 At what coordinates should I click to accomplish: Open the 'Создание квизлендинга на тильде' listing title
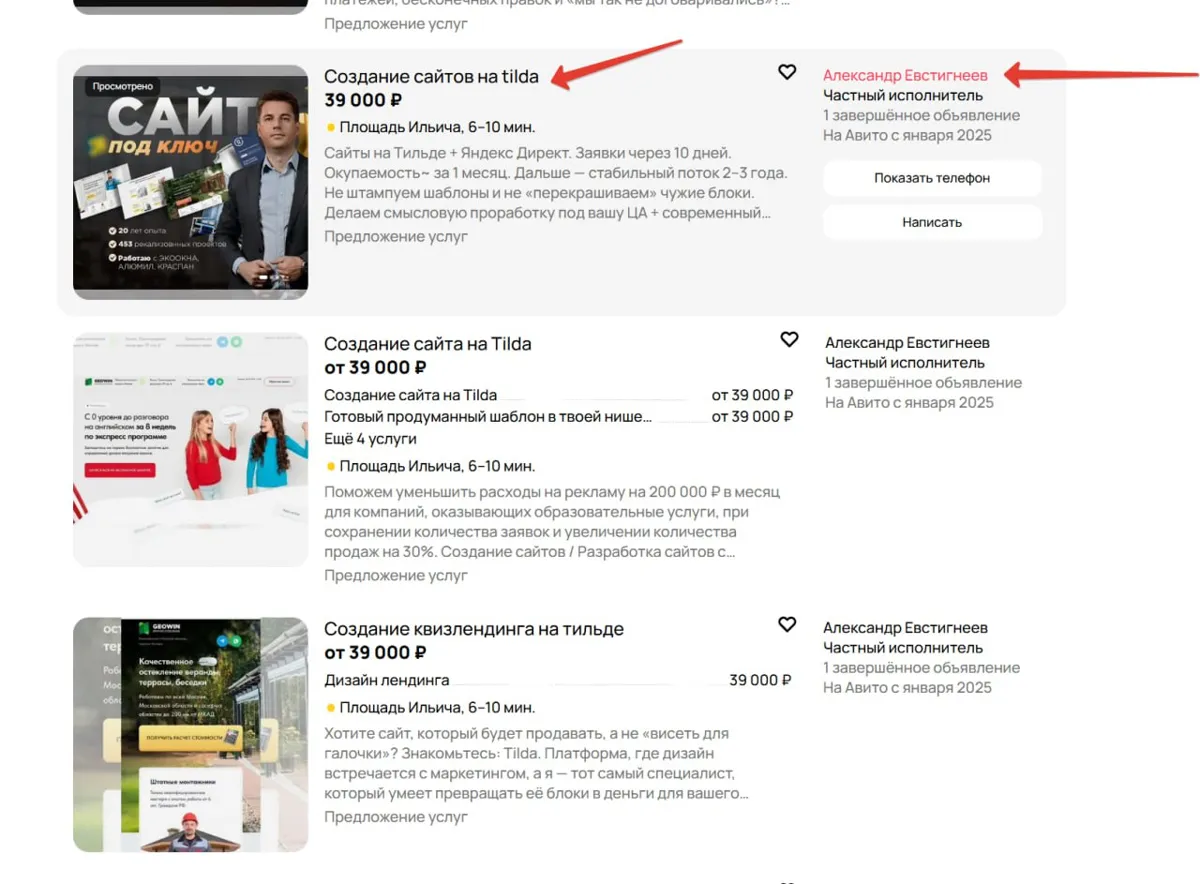pos(474,629)
